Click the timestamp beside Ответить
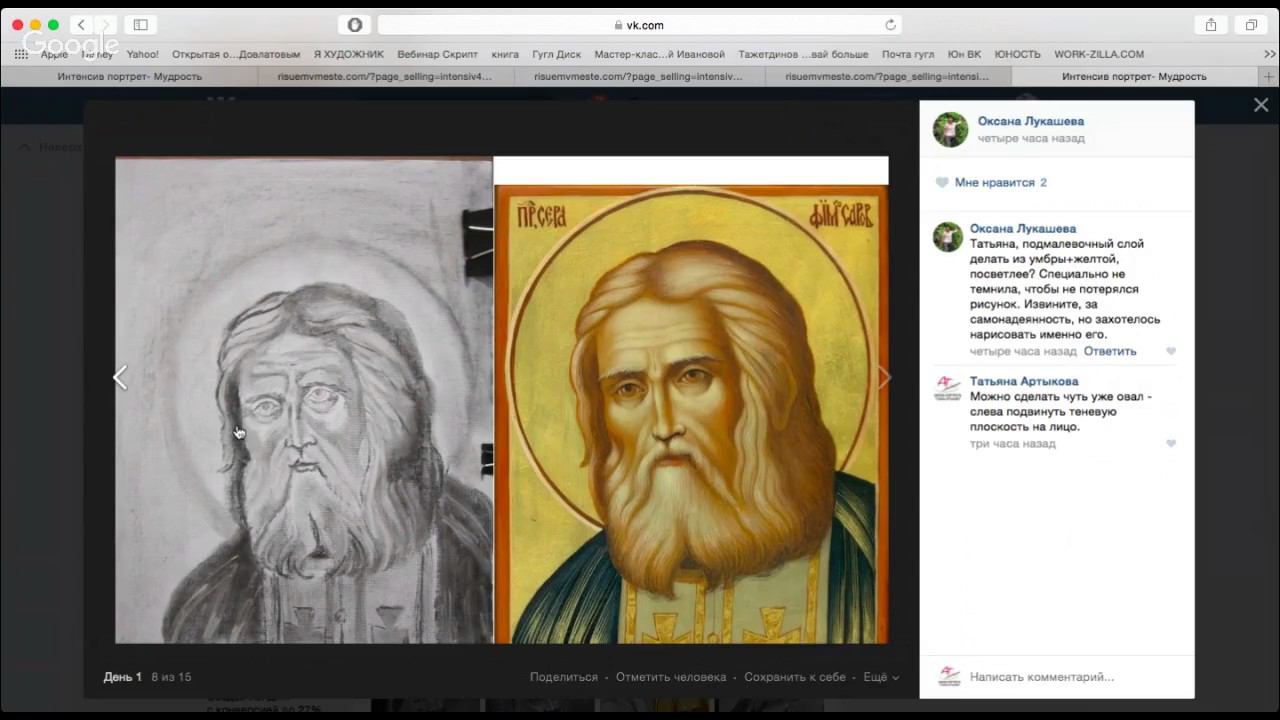 pos(1023,352)
